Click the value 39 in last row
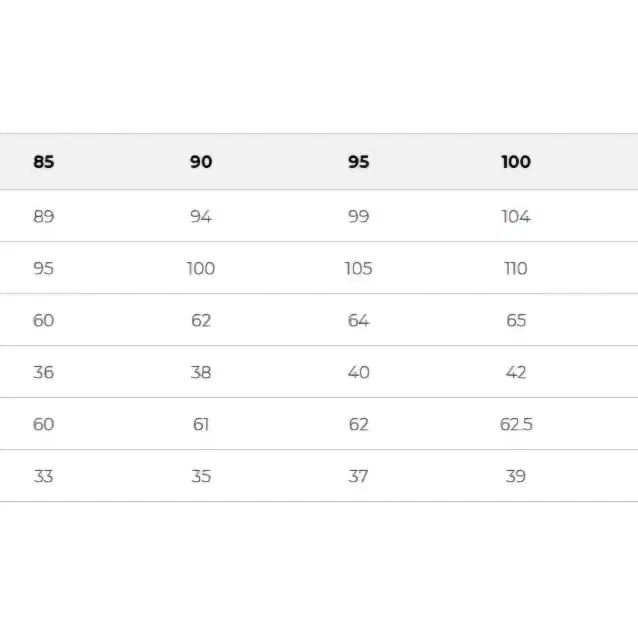The width and height of the screenshot is (638, 638). (x=516, y=476)
